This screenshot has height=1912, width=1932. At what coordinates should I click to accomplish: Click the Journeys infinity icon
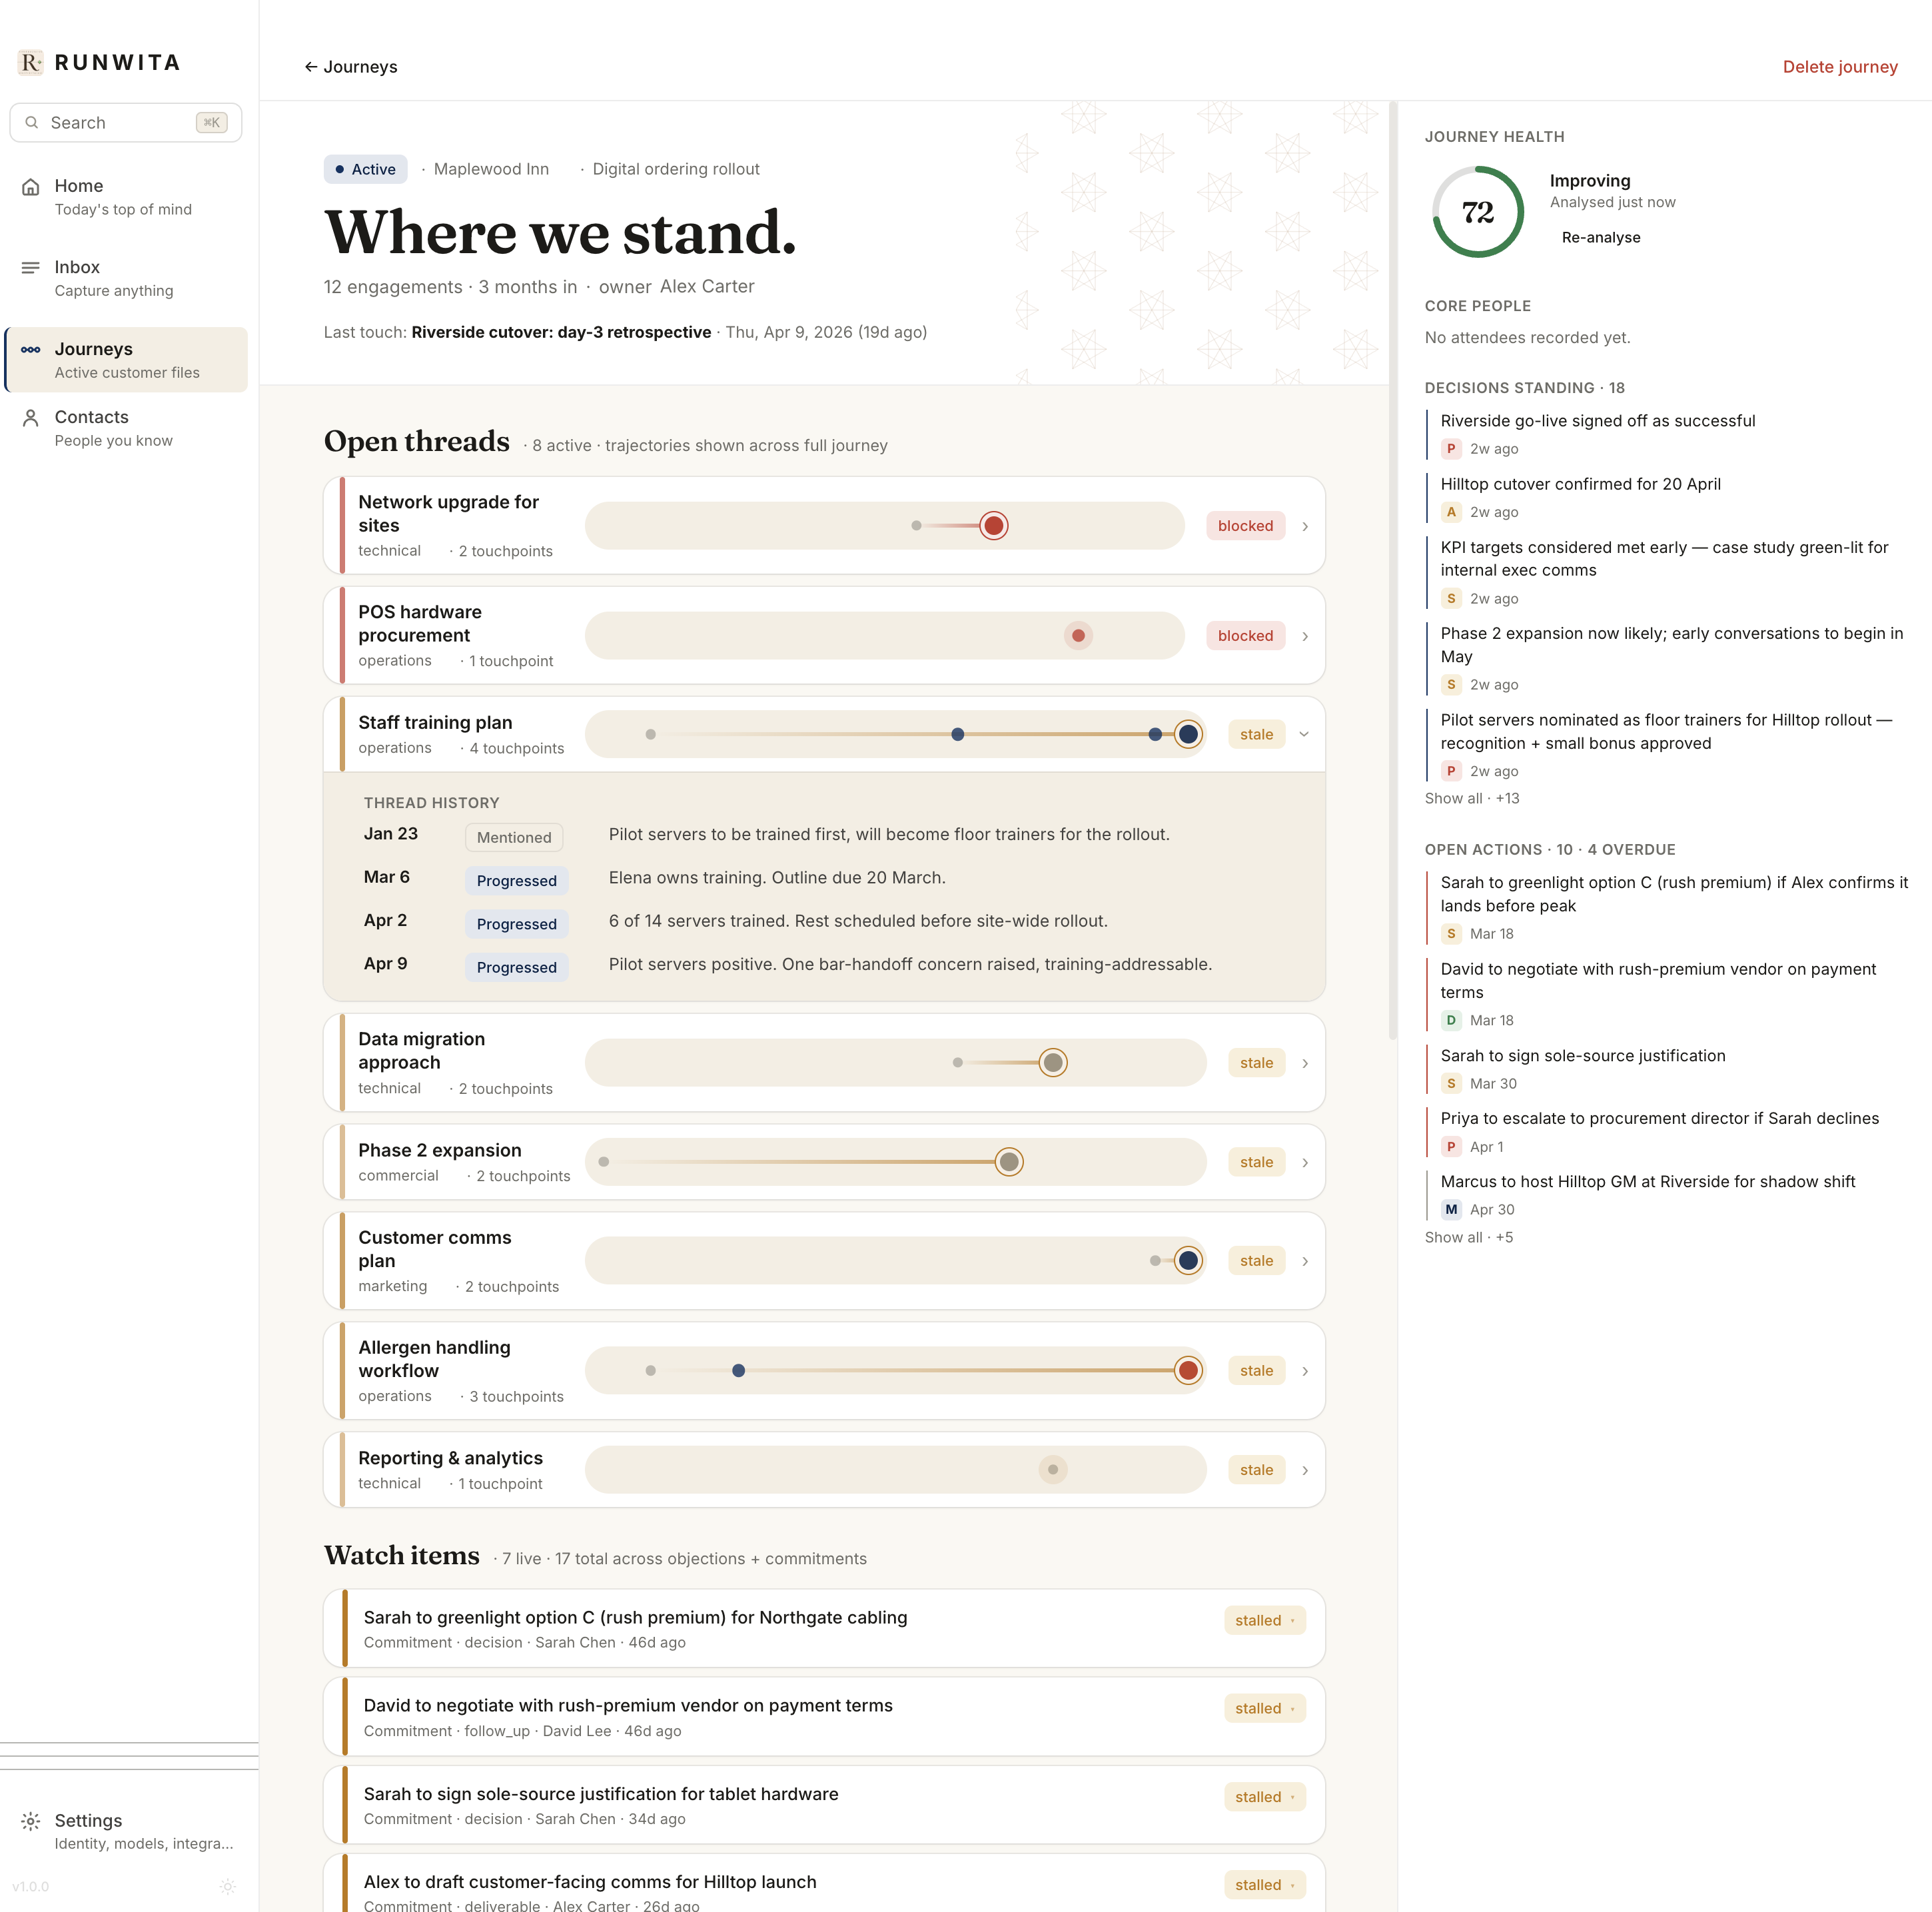pos(31,349)
